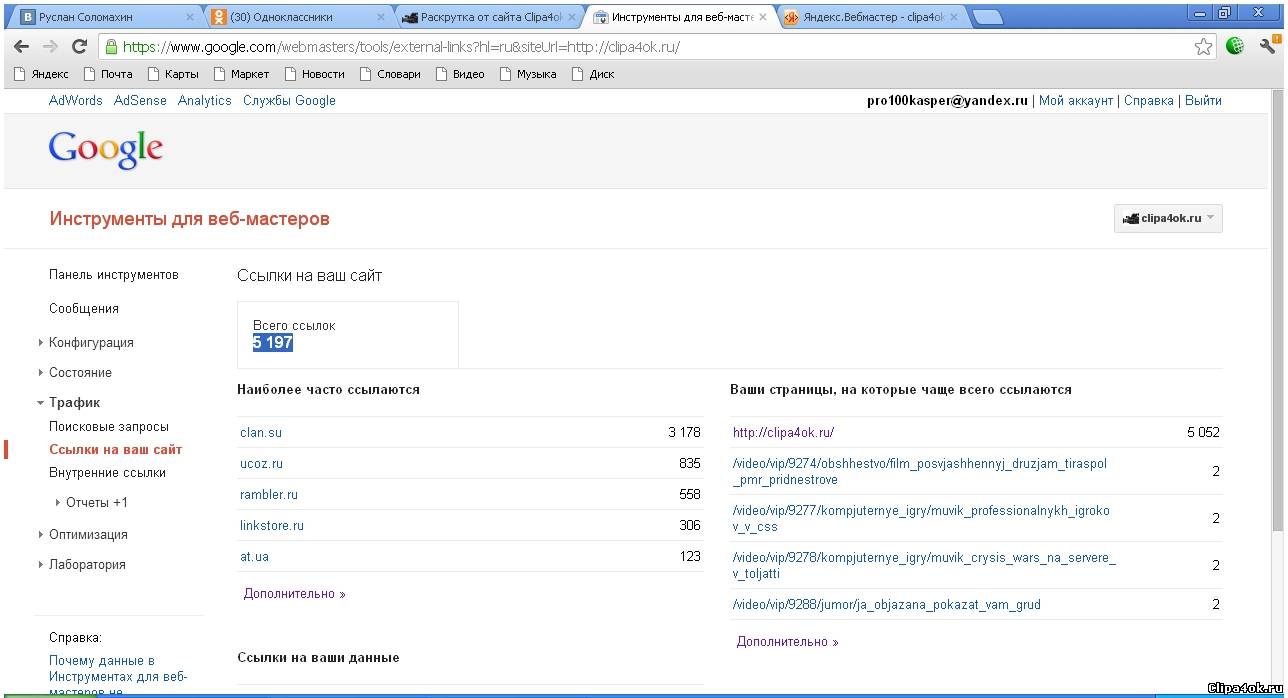Open the Словари bookmark
1288x698 pixels.
click(x=390, y=74)
